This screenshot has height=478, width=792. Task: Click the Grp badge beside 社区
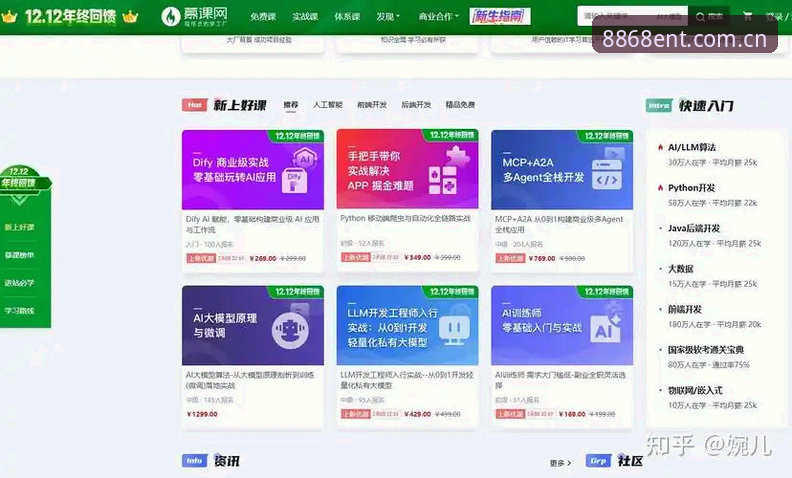[x=599, y=460]
